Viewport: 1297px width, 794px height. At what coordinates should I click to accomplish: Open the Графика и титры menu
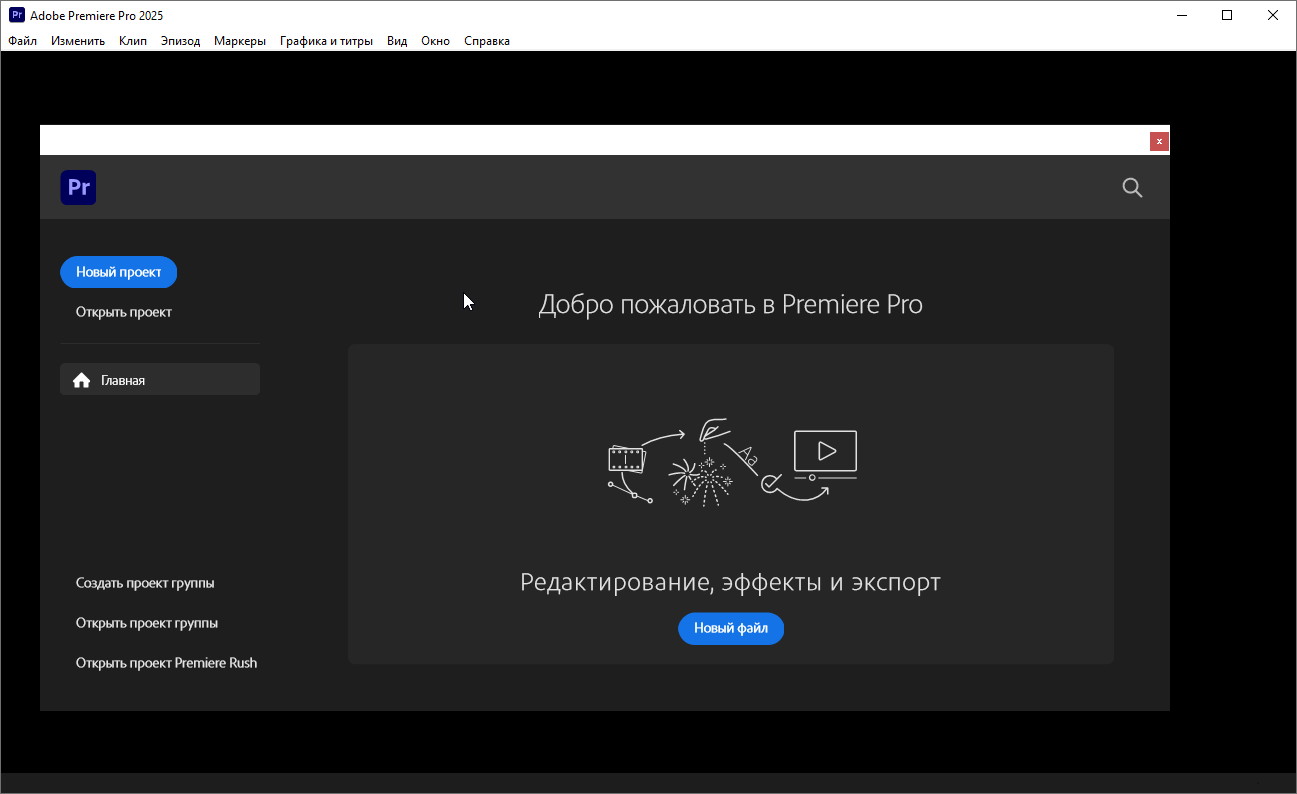tap(326, 41)
